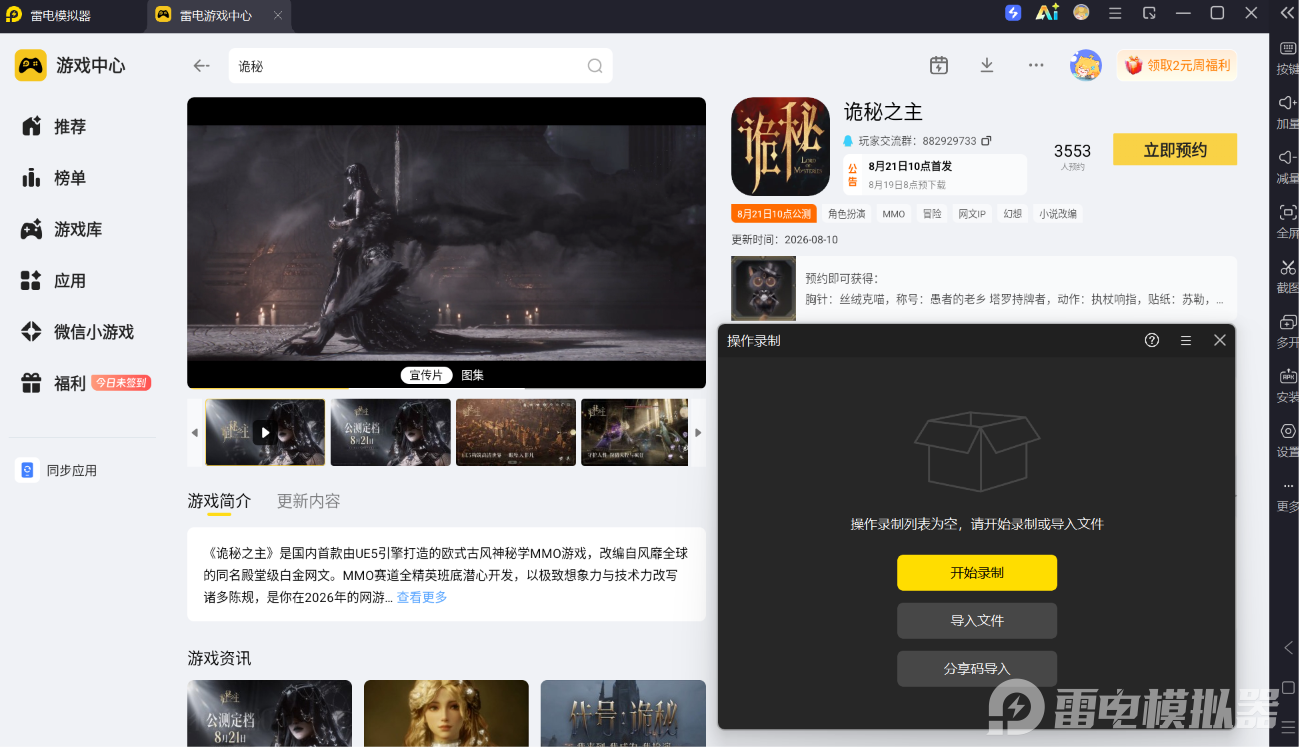The width and height of the screenshot is (1299, 747).
Task: Click 立即预约 to pre-register
Action: click(1175, 150)
